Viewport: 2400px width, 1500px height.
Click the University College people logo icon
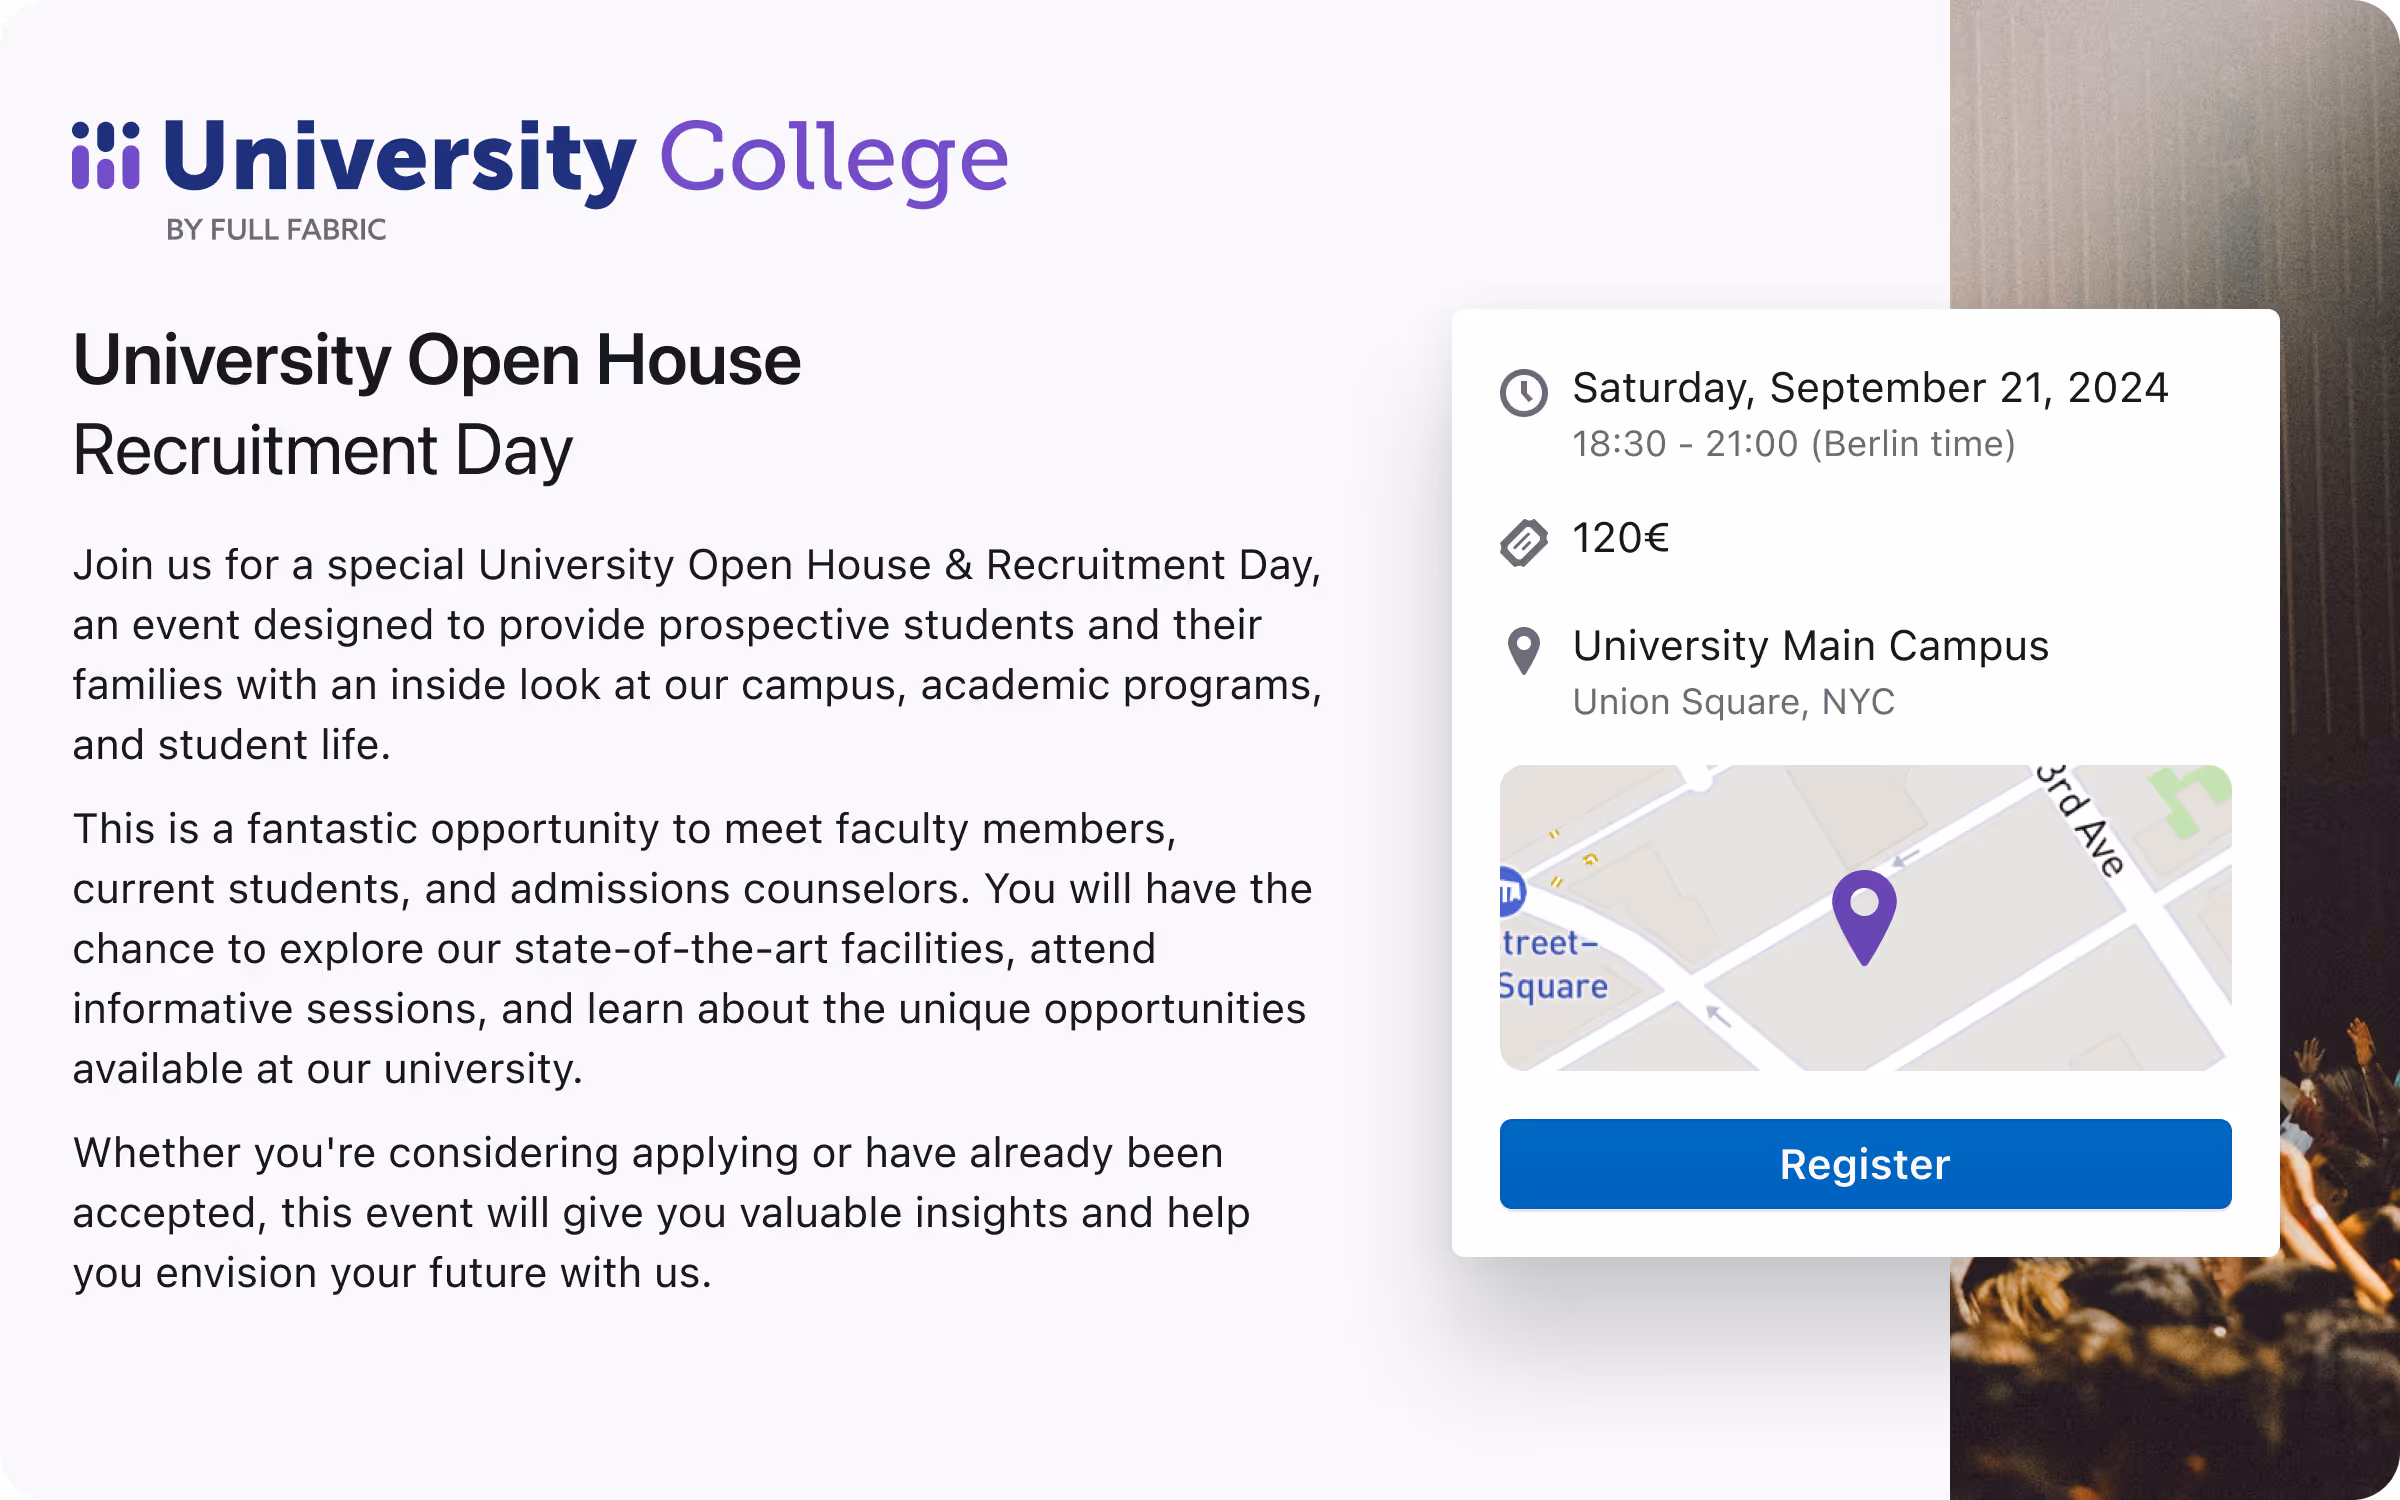click(105, 156)
